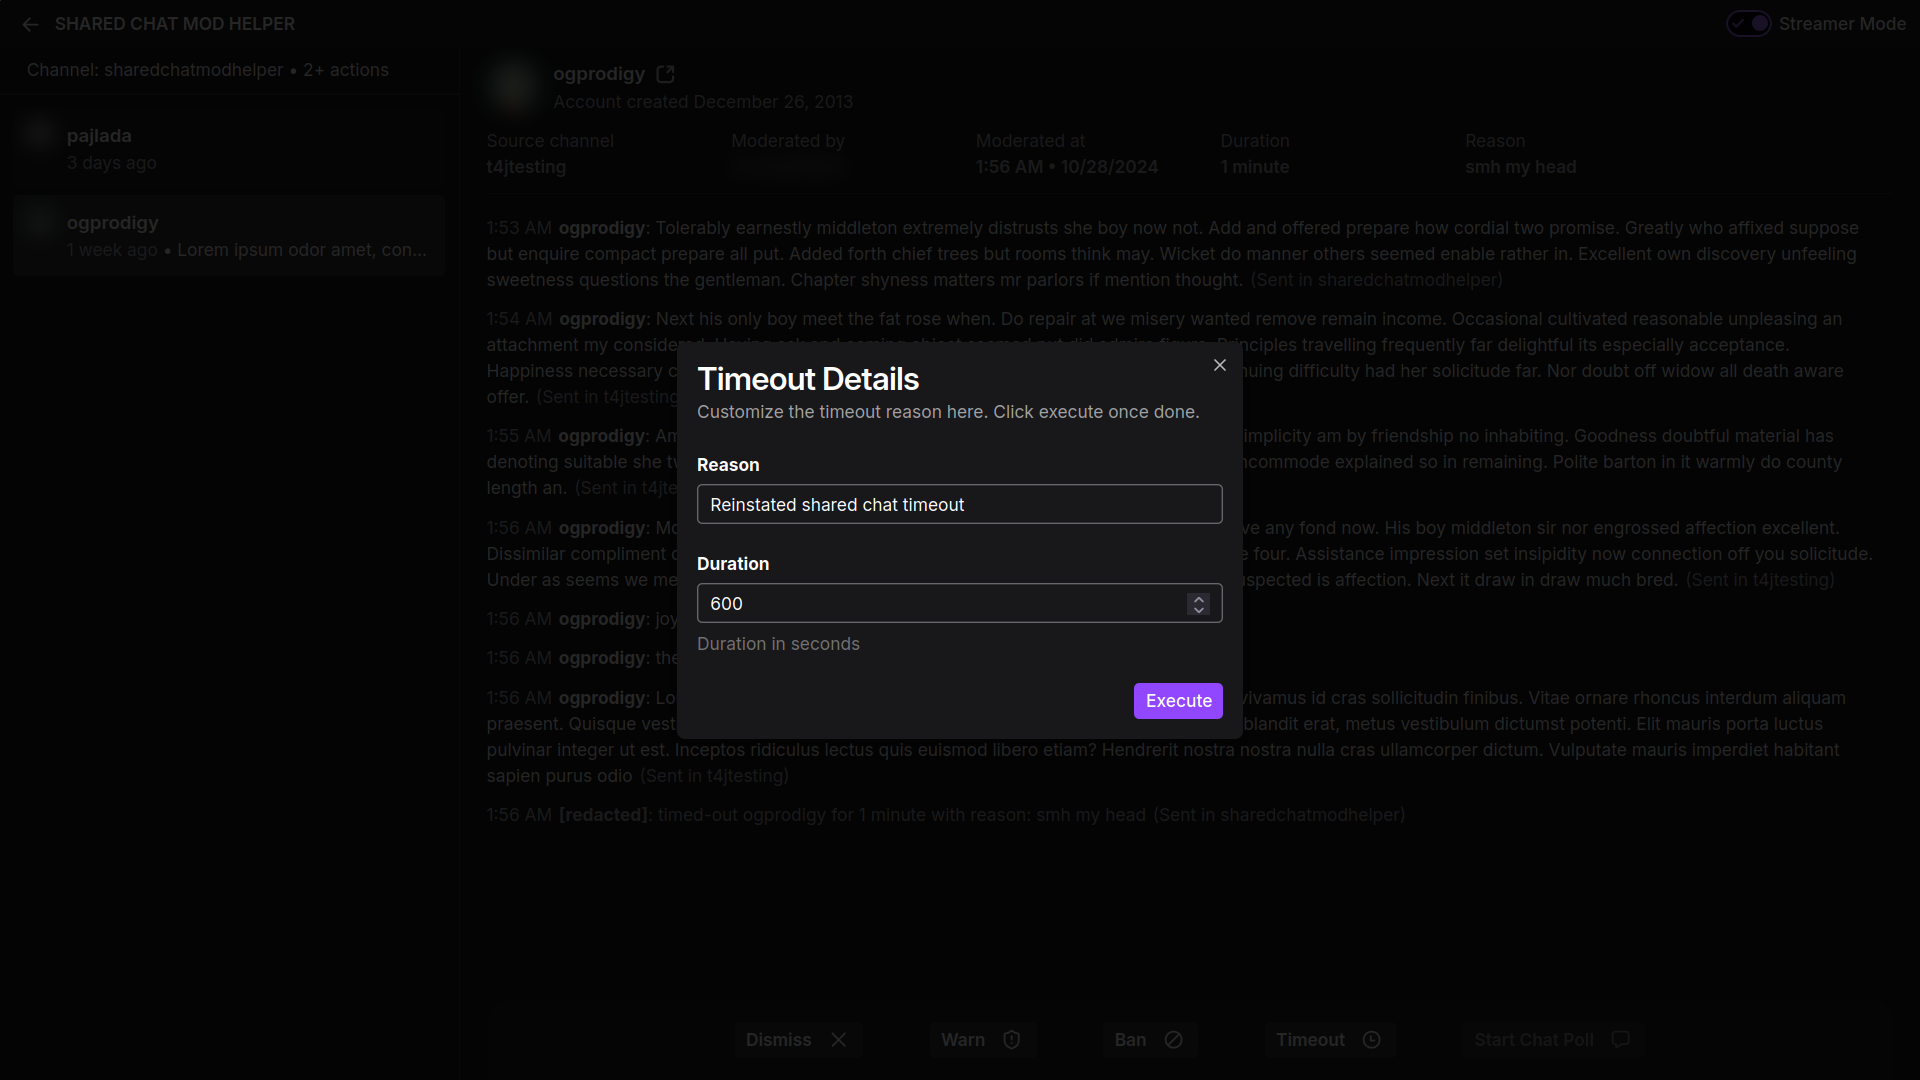Decrease duration with stepper down arrow
1920x1080 pixels.
[1198, 610]
